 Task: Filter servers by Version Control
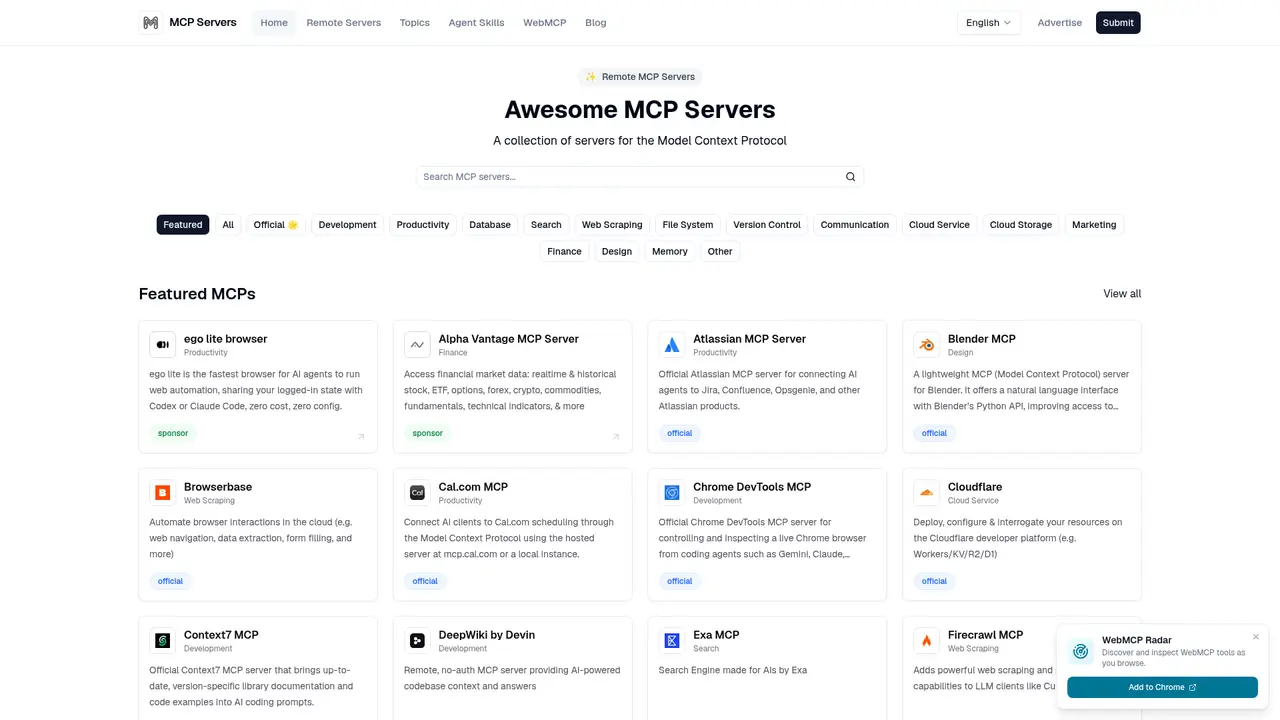pos(767,225)
